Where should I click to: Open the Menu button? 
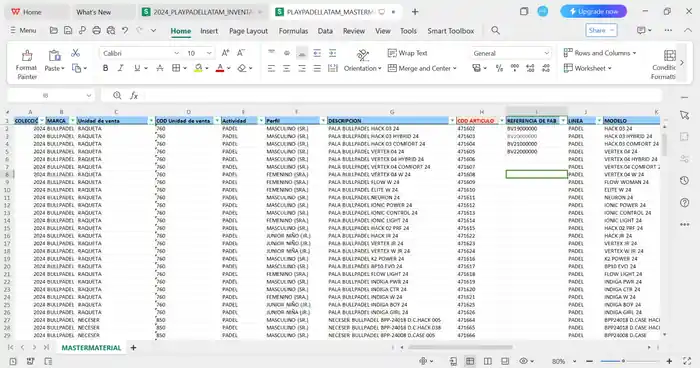[23, 30]
